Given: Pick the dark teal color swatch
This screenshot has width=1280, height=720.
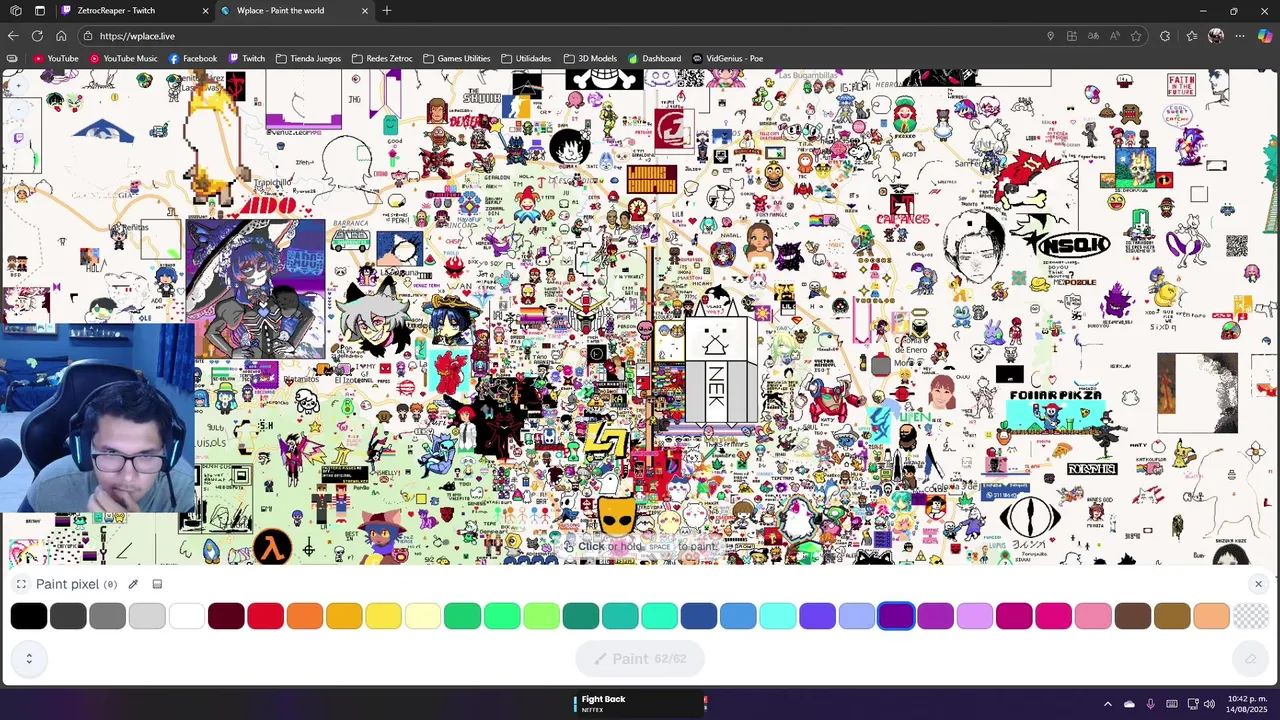Looking at the screenshot, I should tap(581, 616).
